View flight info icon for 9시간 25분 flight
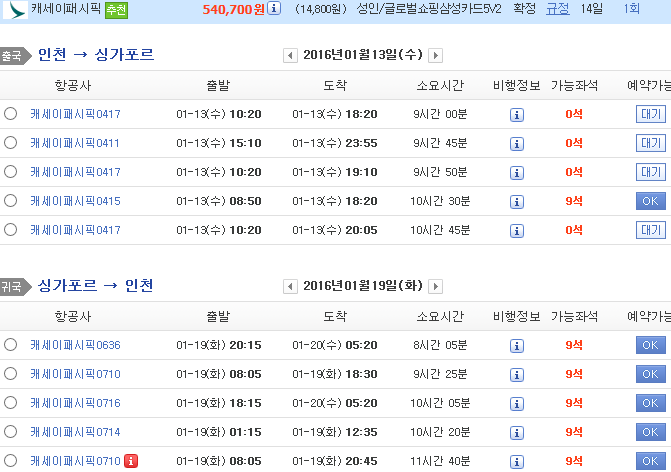Screen dimensions: 671x472 [x=517, y=375]
